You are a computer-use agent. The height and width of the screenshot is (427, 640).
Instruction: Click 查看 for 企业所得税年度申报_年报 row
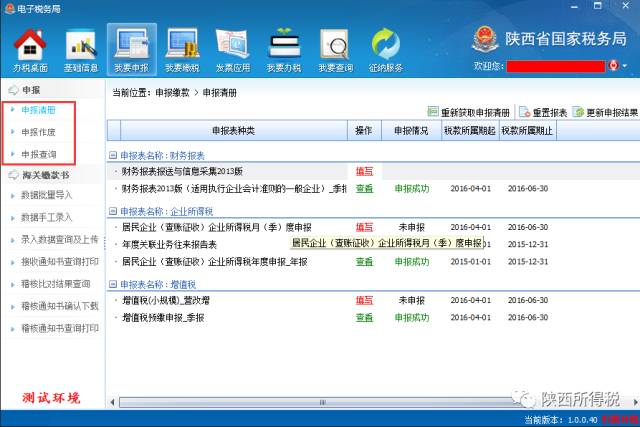[364, 262]
